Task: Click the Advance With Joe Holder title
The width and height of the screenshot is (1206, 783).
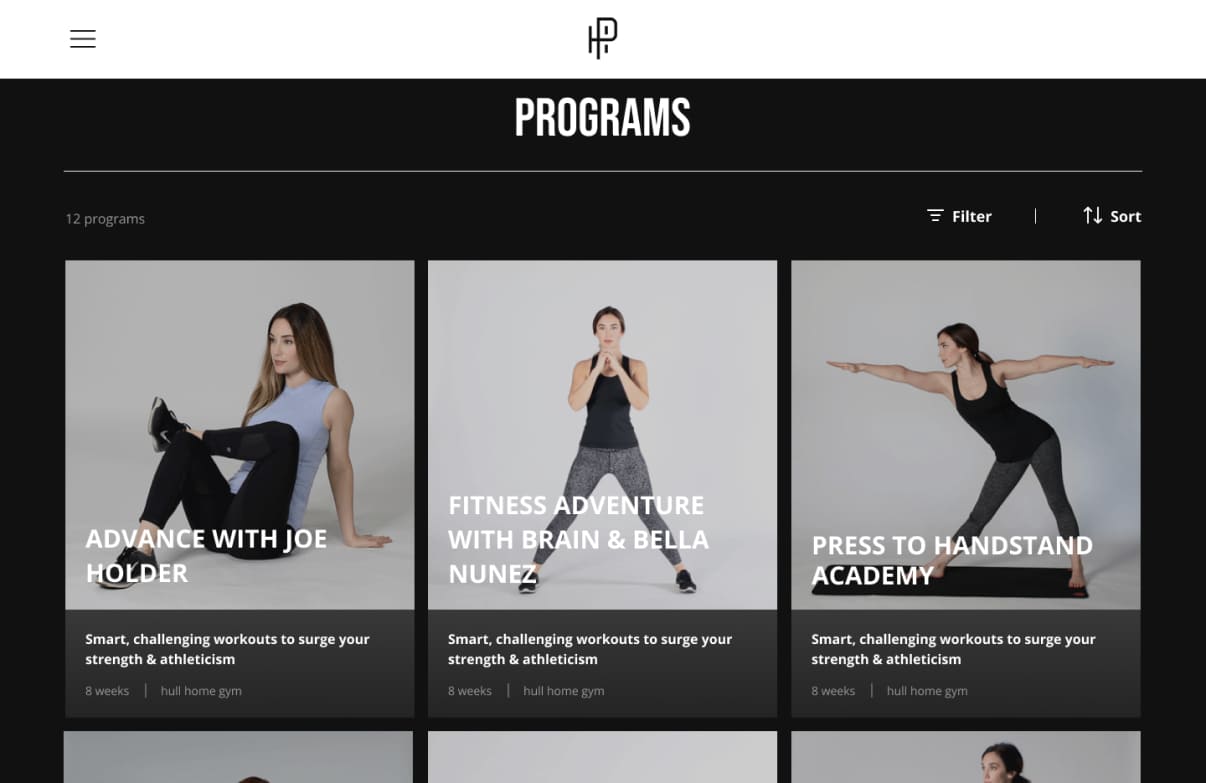Action: click(x=206, y=555)
